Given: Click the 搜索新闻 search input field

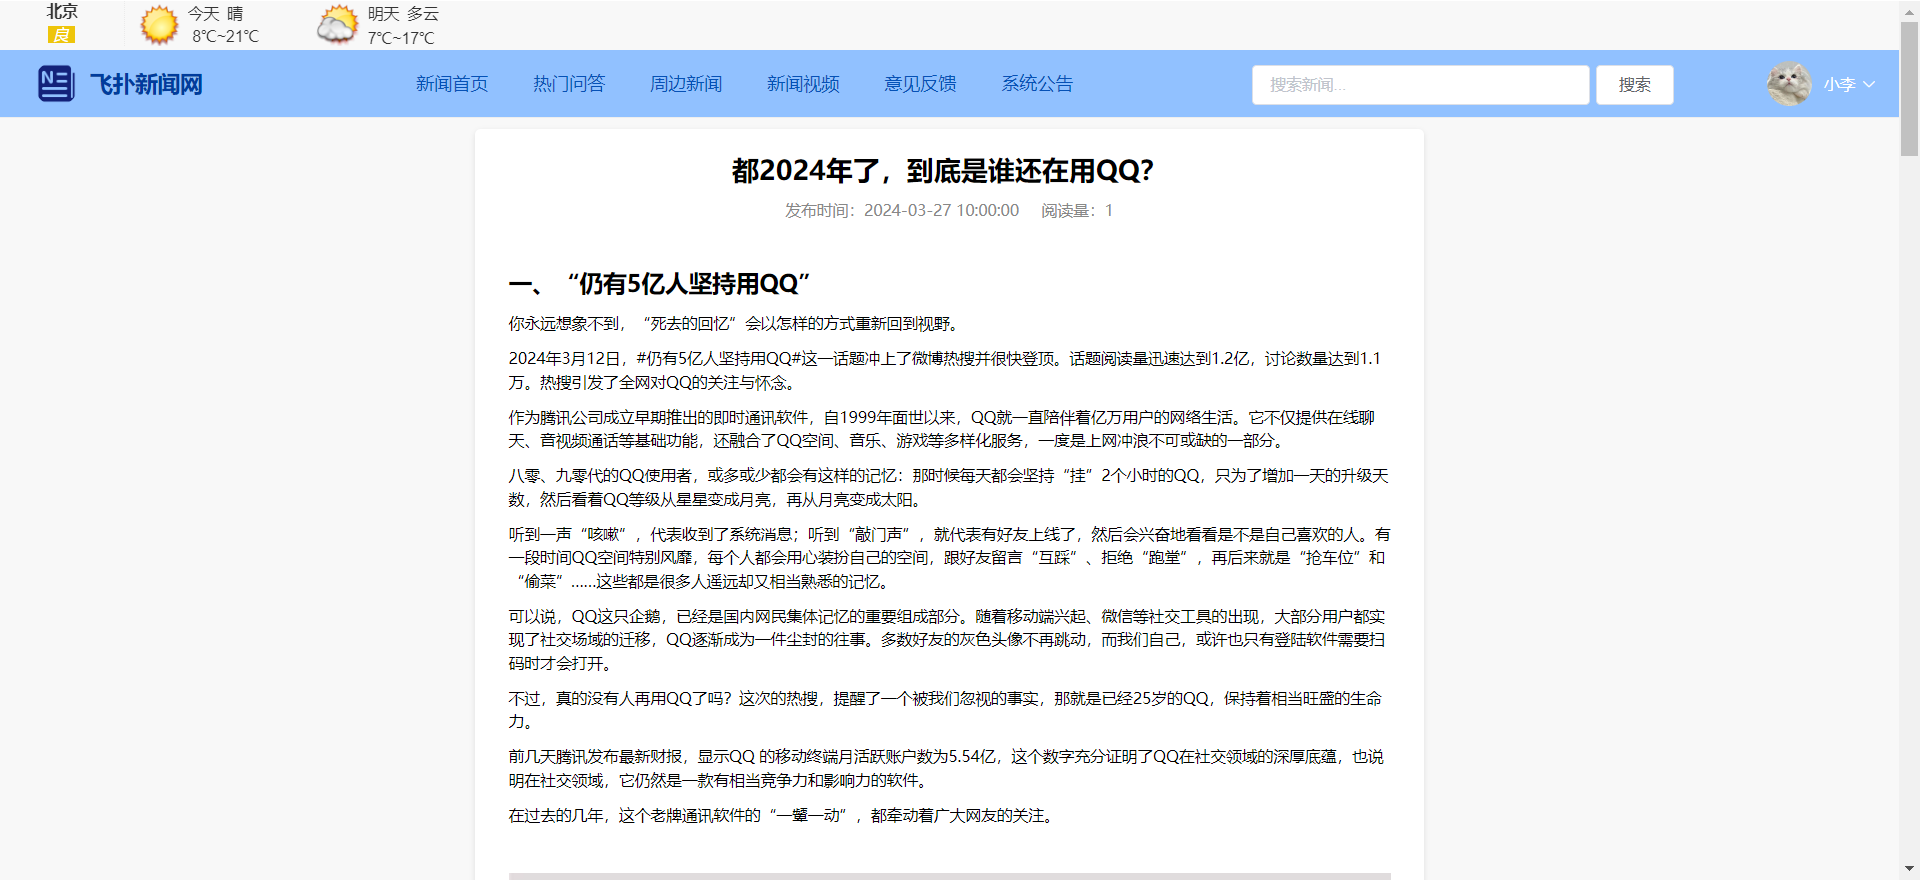Looking at the screenshot, I should (x=1420, y=85).
